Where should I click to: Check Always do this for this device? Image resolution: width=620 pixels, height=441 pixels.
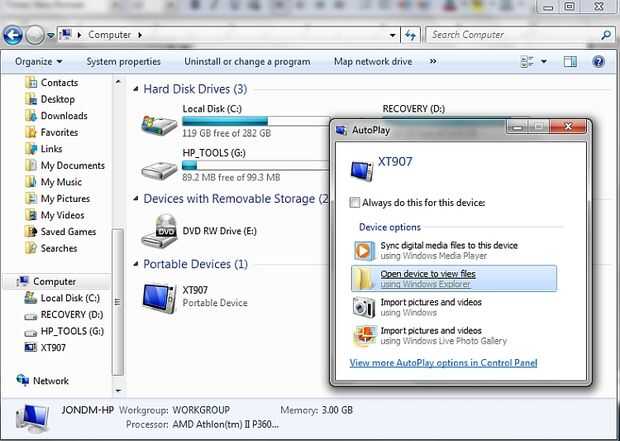click(355, 203)
